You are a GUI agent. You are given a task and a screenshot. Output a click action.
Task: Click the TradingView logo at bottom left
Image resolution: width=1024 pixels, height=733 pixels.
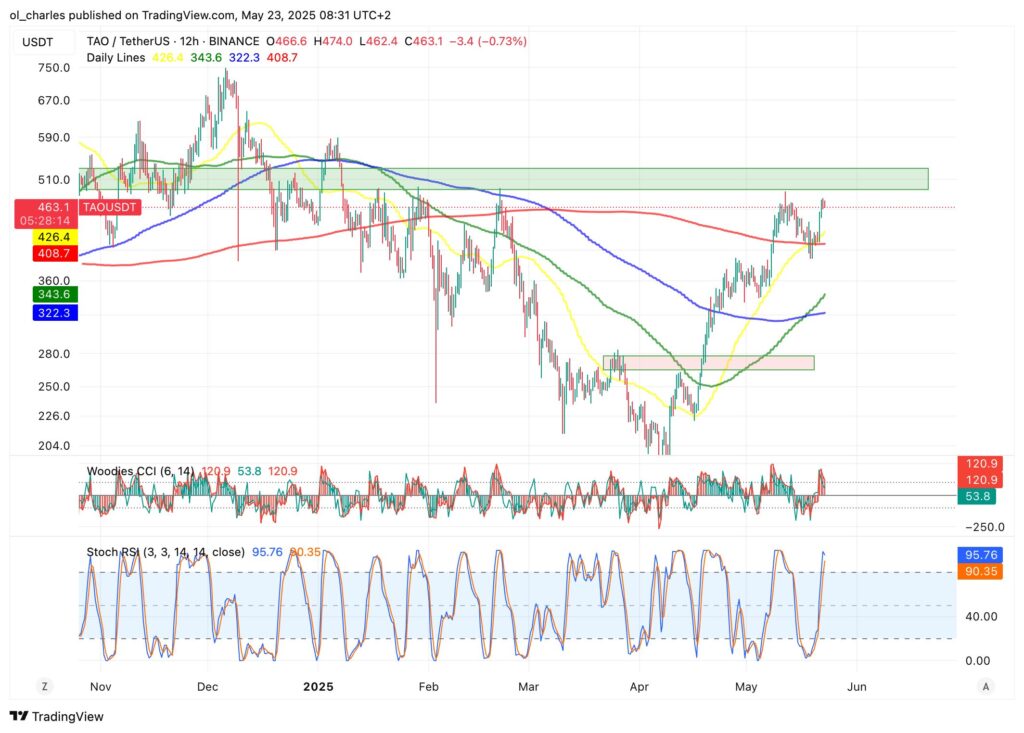[x=57, y=716]
